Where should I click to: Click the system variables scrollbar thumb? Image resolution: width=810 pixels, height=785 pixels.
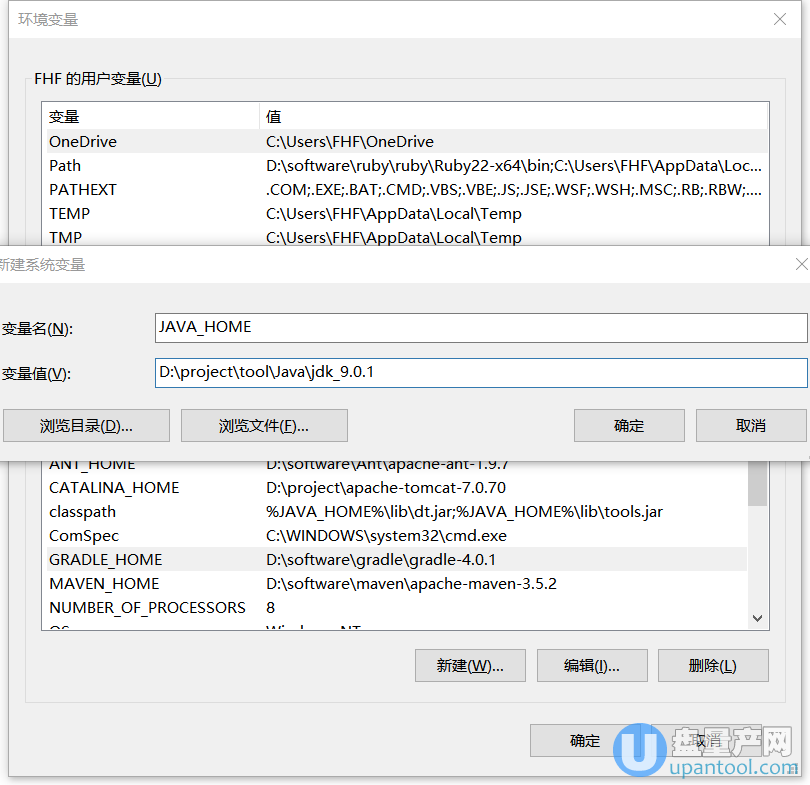point(757,484)
